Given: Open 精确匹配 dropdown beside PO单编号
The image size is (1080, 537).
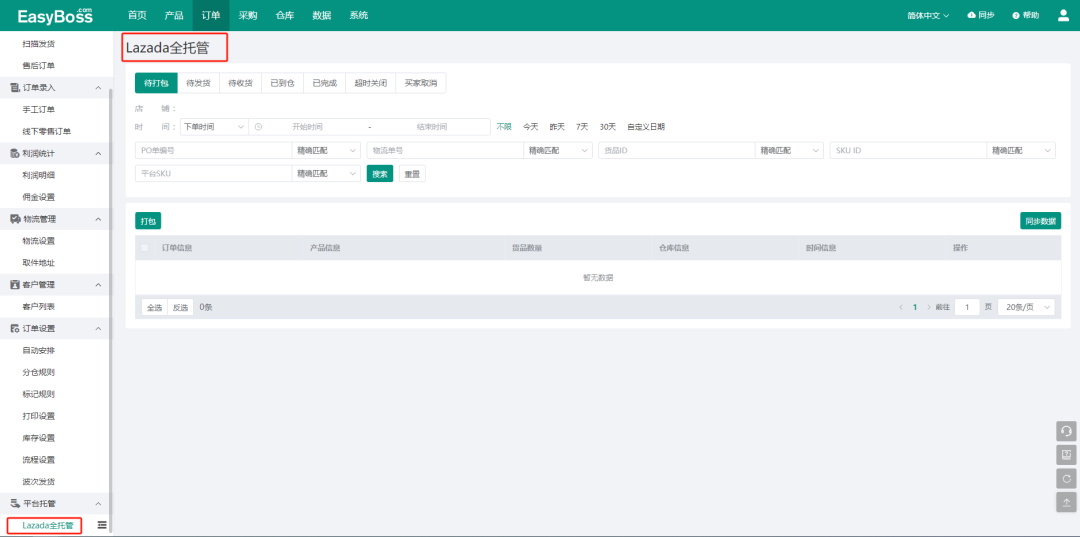Looking at the screenshot, I should coord(326,150).
